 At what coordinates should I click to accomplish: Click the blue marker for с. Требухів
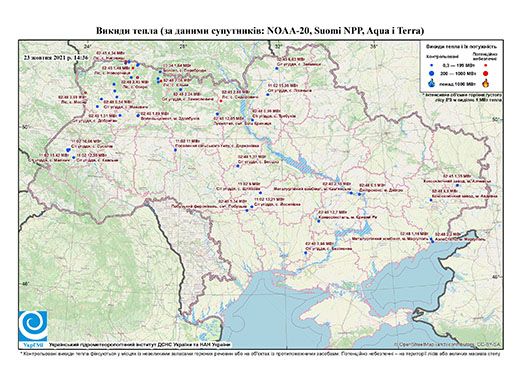tap(252, 120)
